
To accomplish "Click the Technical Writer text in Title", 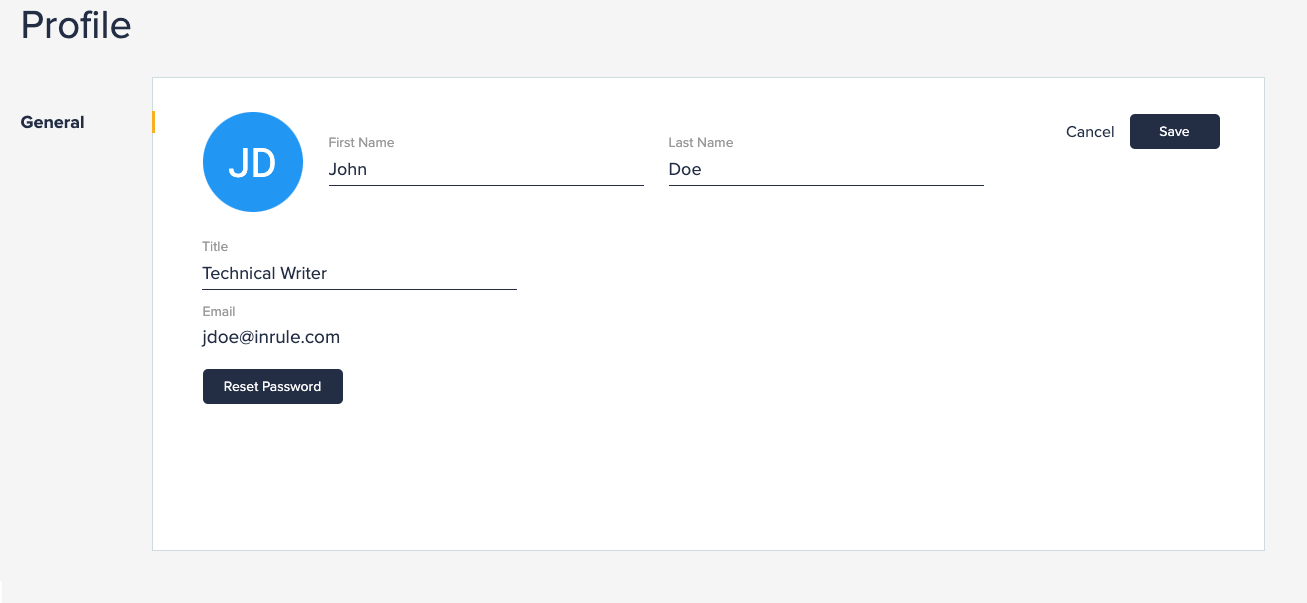I will coord(264,274).
